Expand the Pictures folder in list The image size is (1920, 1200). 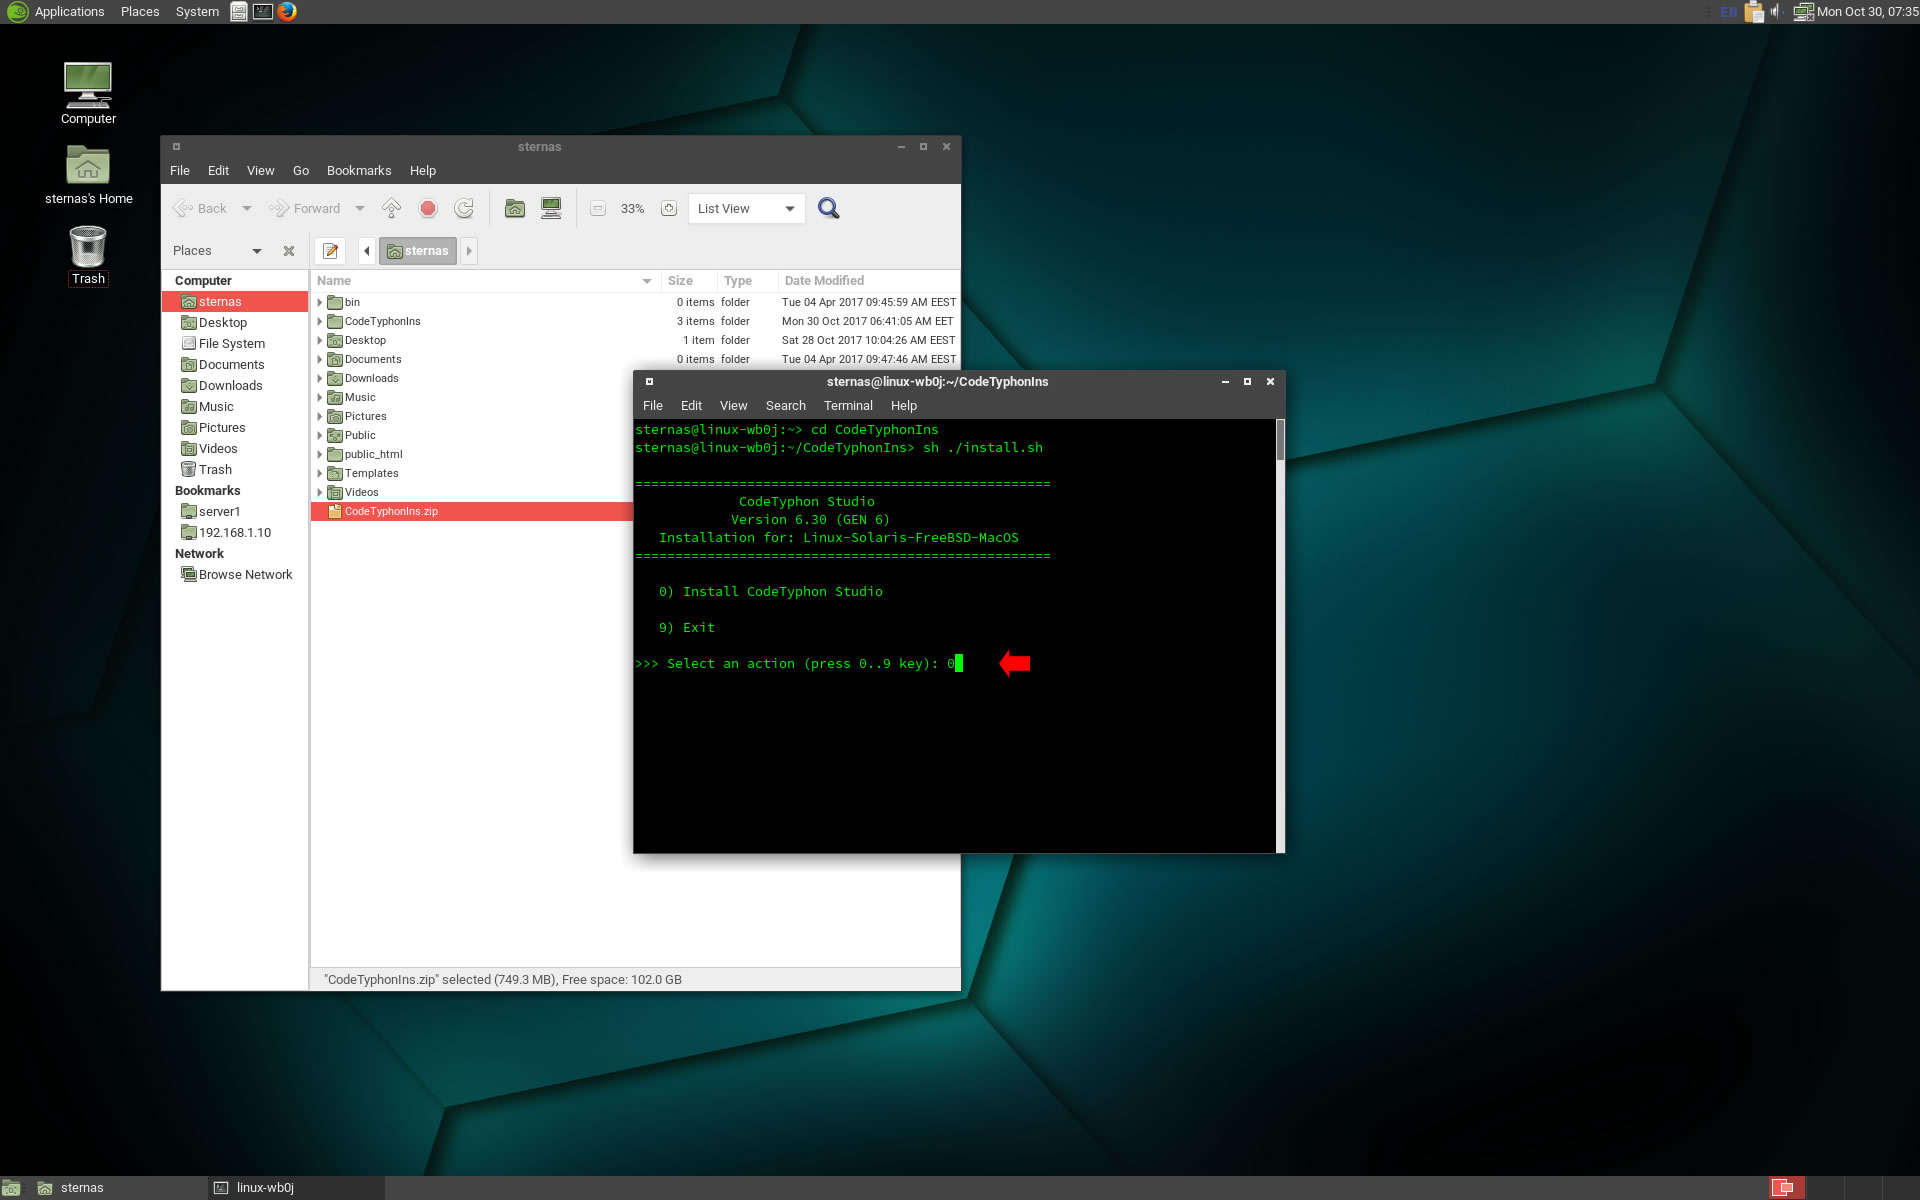click(x=320, y=416)
